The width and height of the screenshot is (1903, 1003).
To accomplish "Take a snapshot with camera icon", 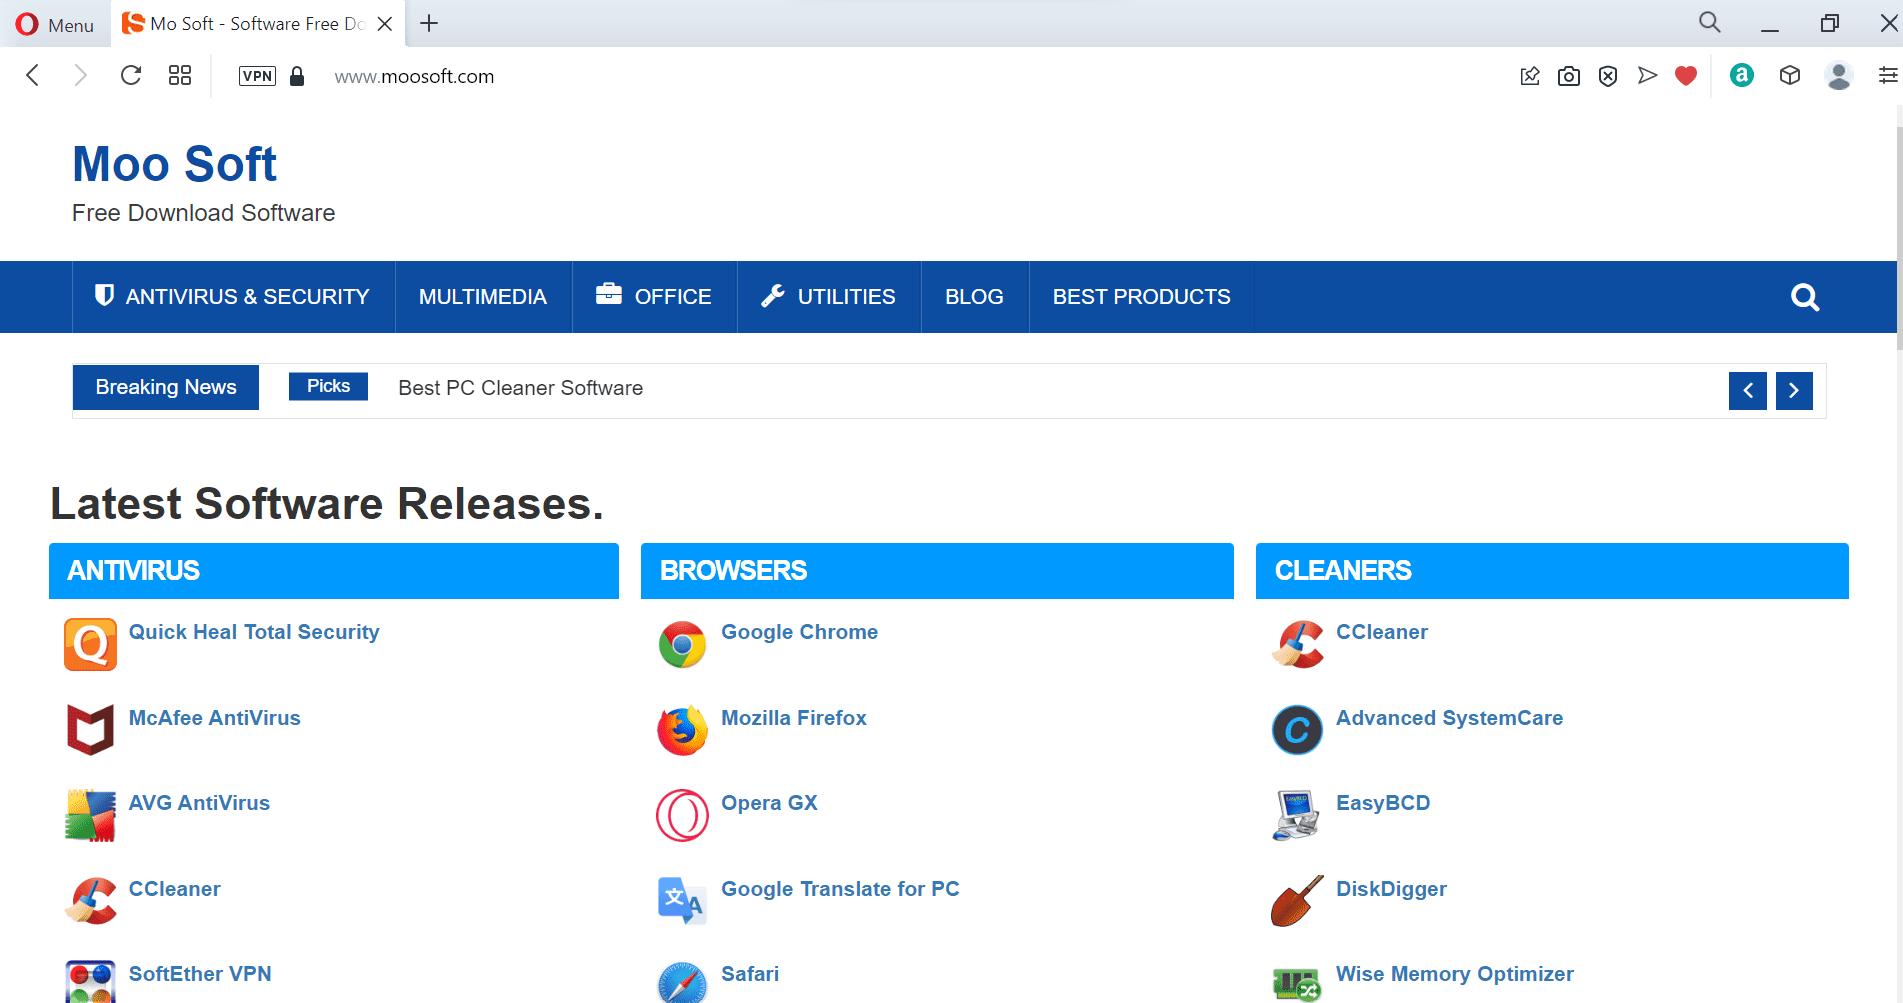I will pyautogui.click(x=1569, y=76).
